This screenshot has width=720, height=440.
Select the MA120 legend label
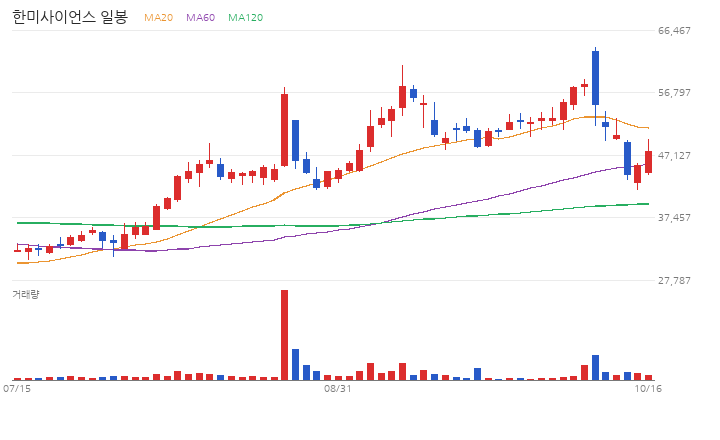click(x=246, y=17)
